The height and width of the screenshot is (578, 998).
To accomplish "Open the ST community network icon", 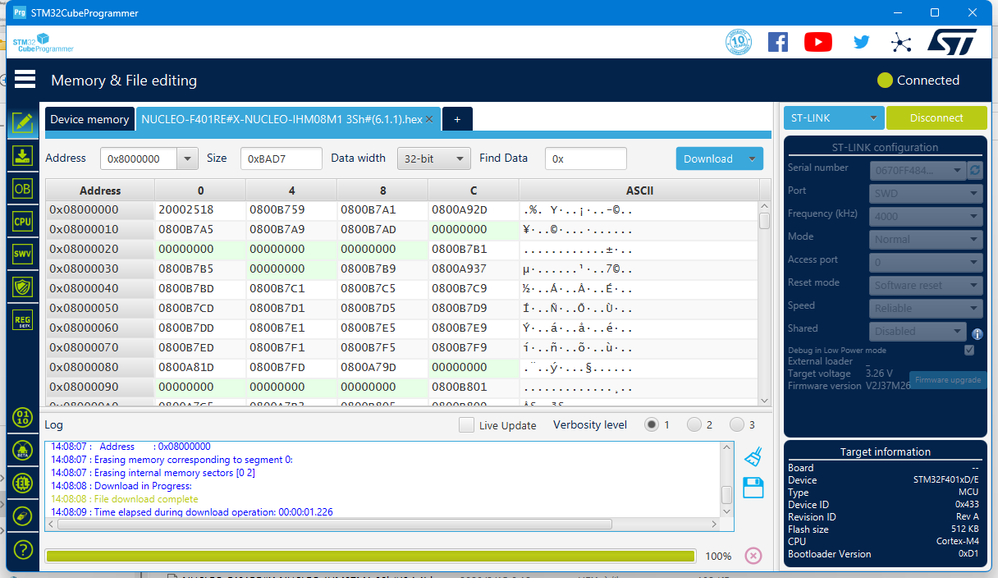I will point(901,43).
